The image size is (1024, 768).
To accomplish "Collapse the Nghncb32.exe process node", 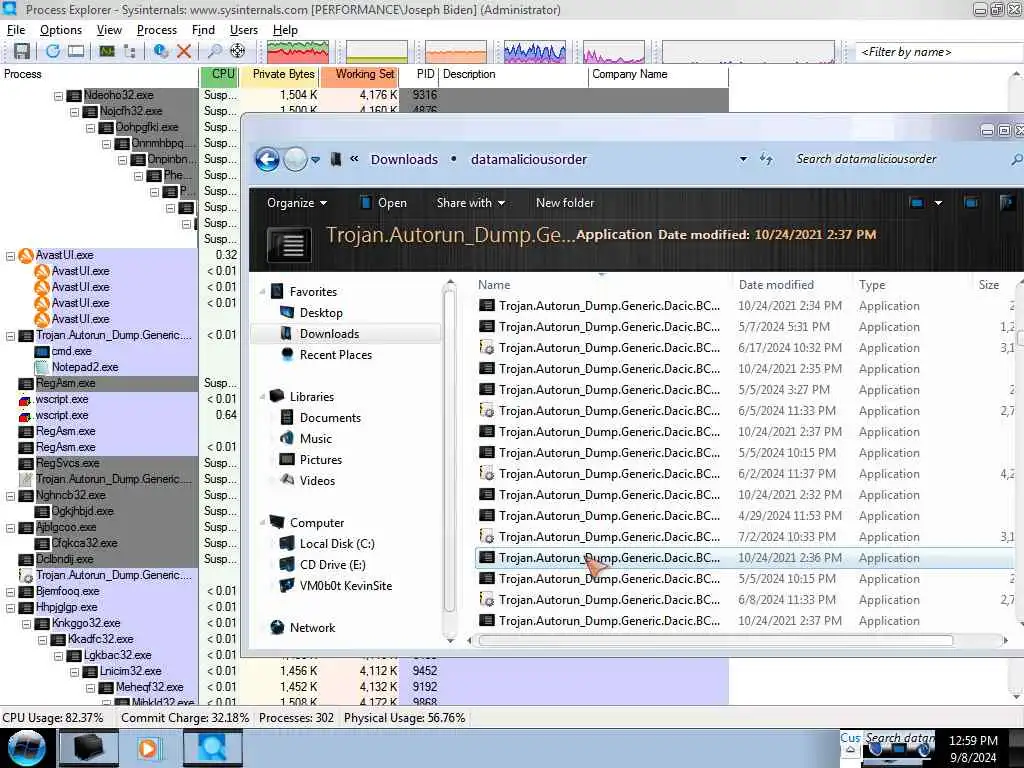I will point(10,496).
